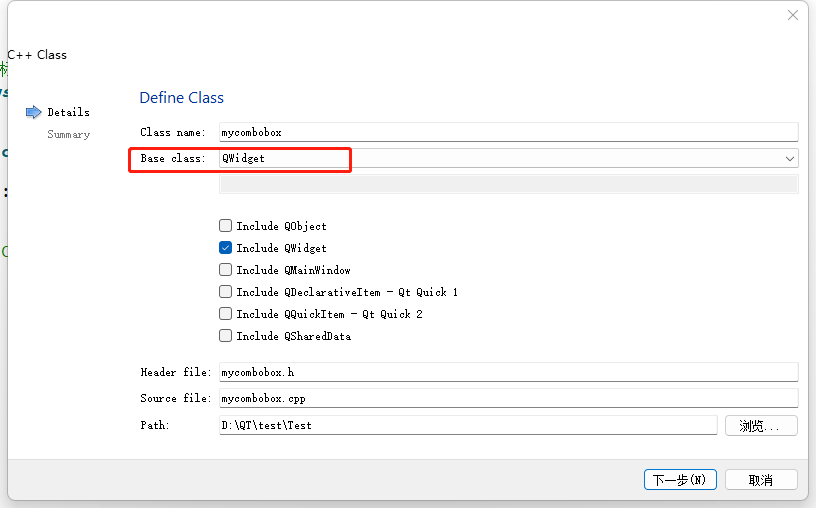Check Include QDeclarativeItem - Qt Quick 1
This screenshot has height=508, width=816.
(226, 292)
